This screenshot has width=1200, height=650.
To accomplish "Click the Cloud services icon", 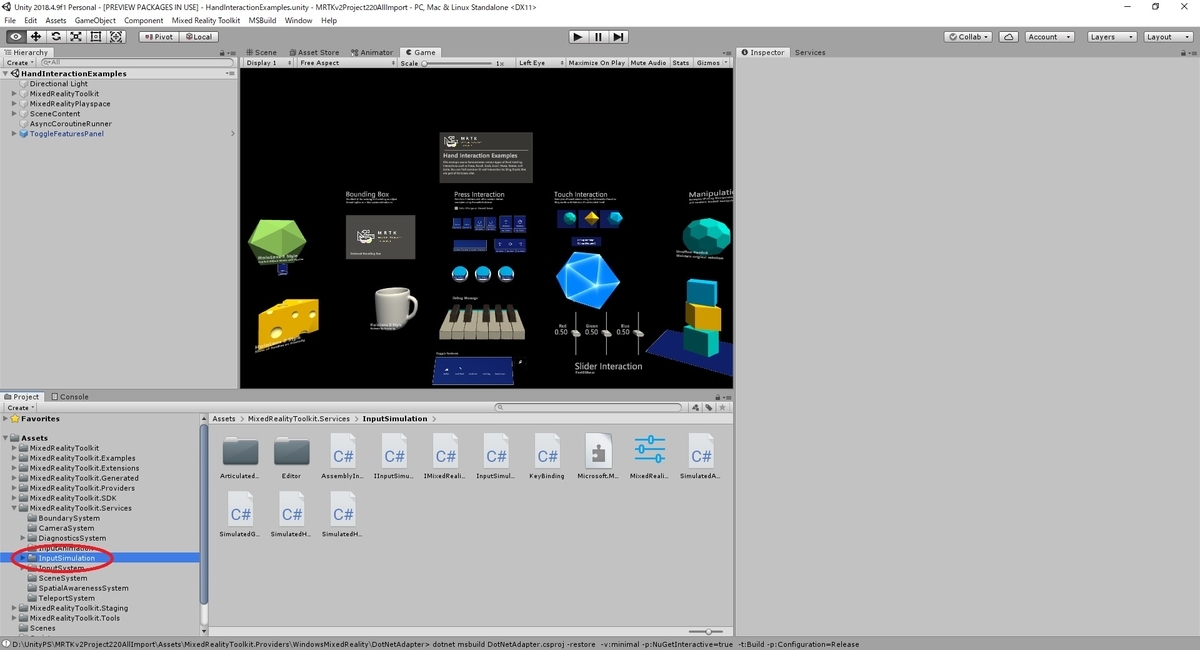I will click(x=1008, y=36).
